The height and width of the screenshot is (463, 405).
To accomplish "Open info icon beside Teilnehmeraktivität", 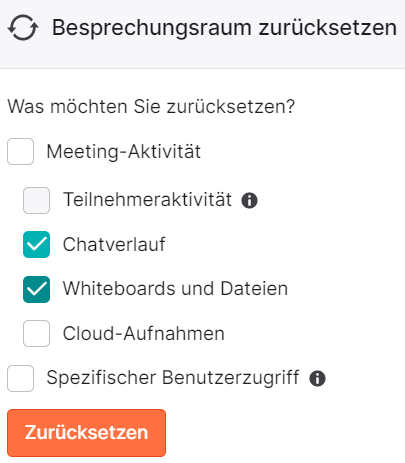I will tap(249, 200).
